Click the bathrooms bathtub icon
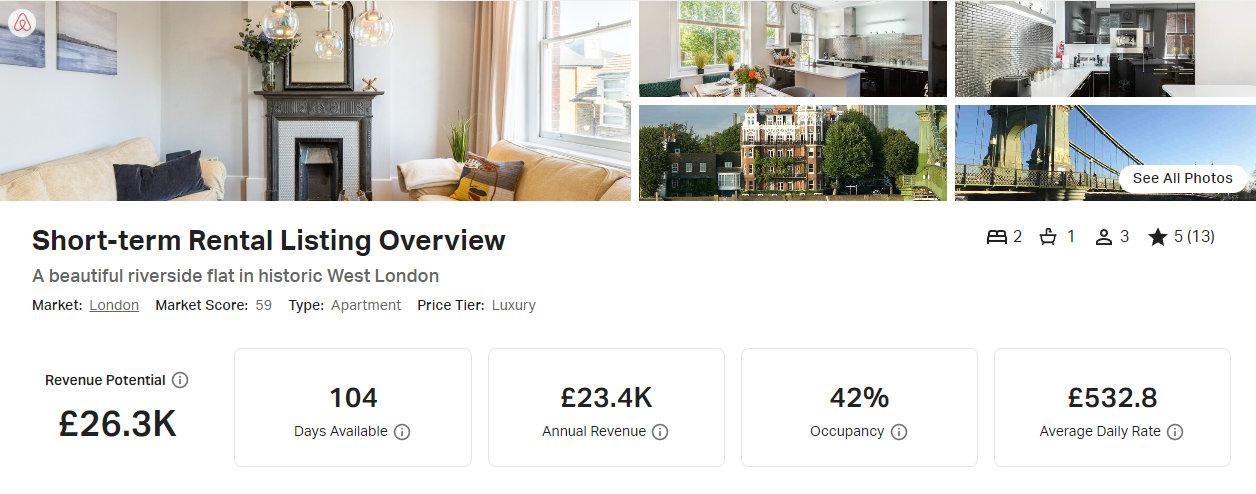 pos(1049,237)
